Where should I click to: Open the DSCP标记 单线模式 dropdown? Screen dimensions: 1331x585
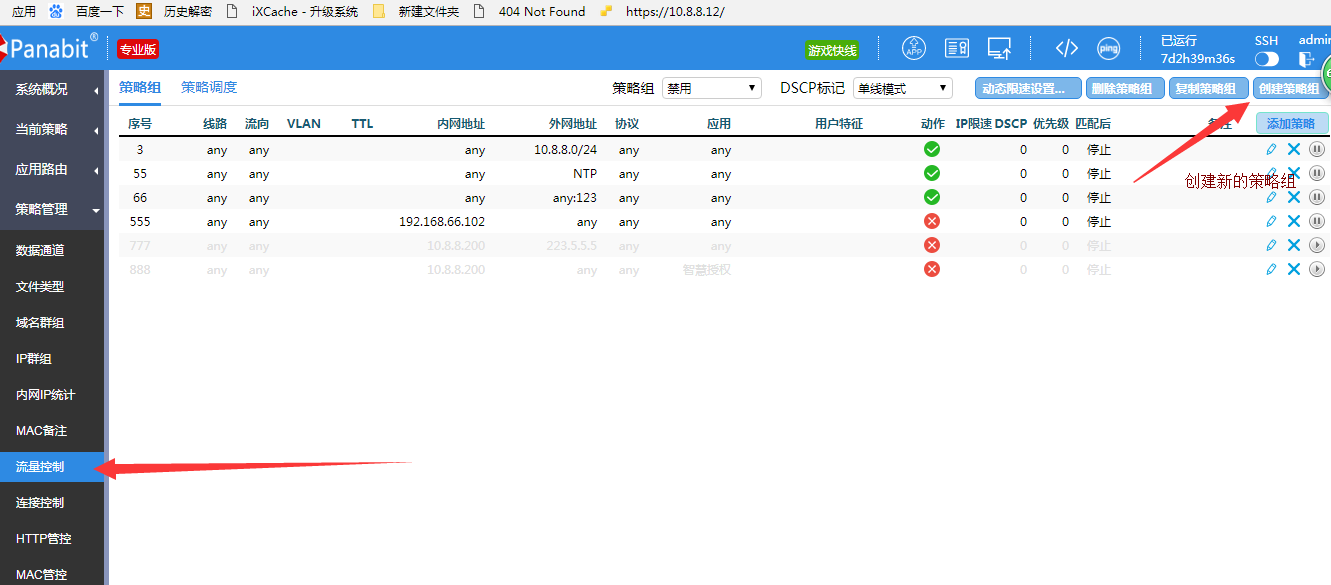pos(902,88)
